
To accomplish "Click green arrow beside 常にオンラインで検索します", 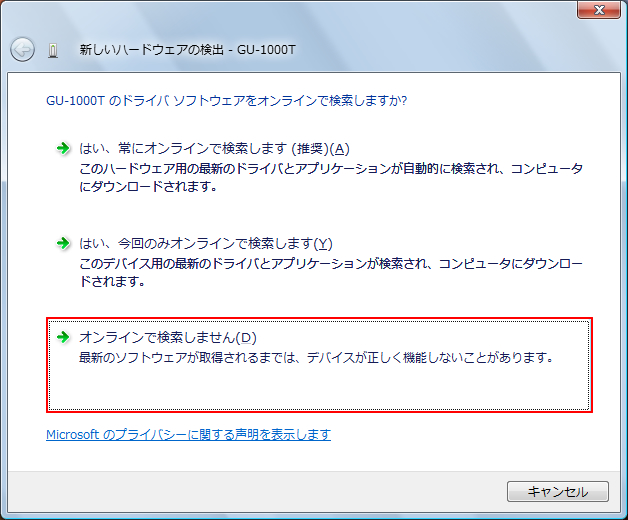I will pos(63,149).
